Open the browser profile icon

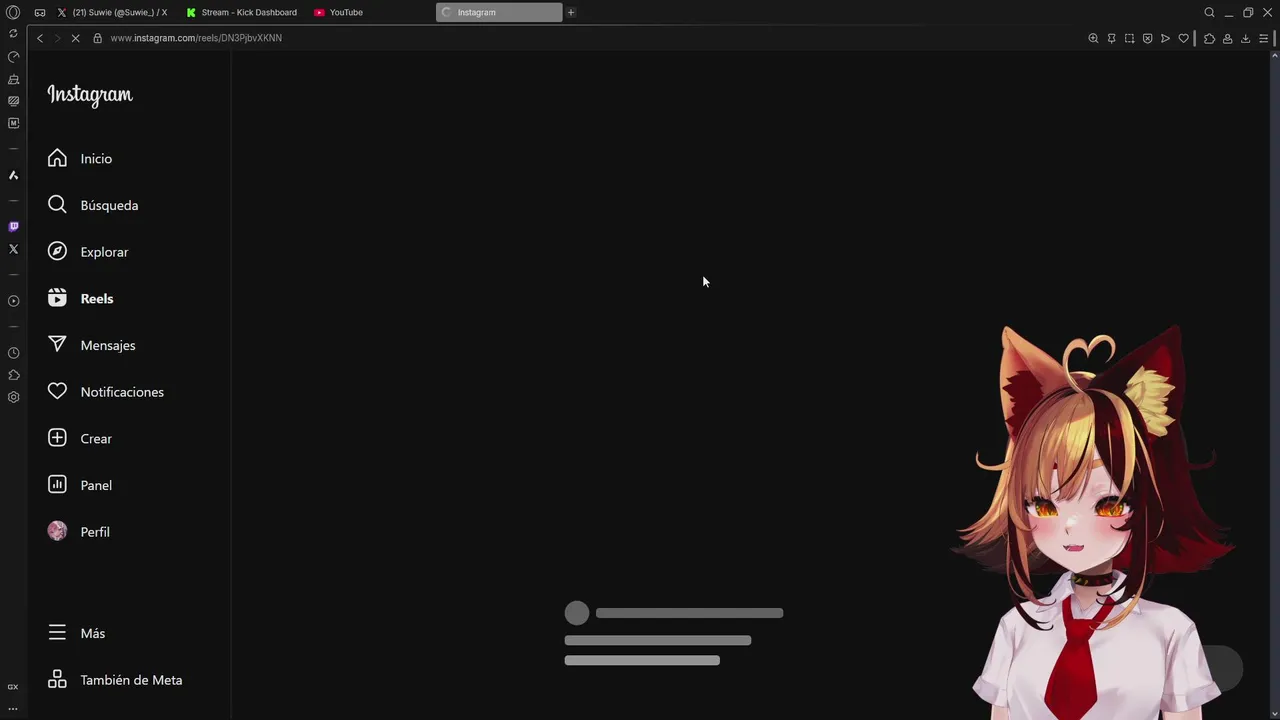click(x=1227, y=38)
